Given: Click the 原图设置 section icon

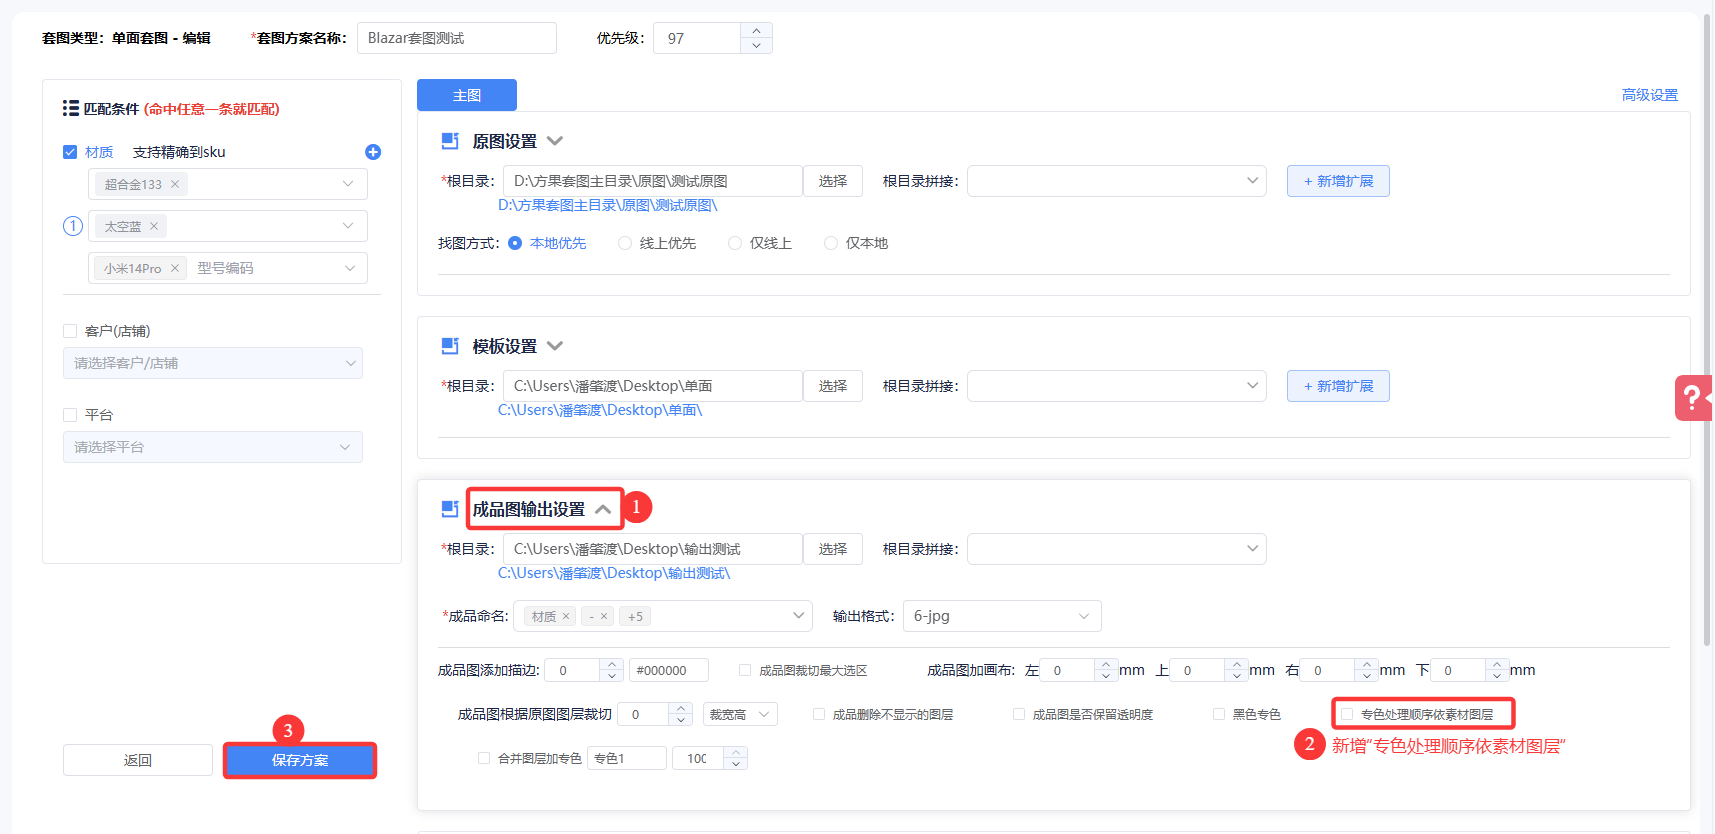Looking at the screenshot, I should [x=450, y=141].
